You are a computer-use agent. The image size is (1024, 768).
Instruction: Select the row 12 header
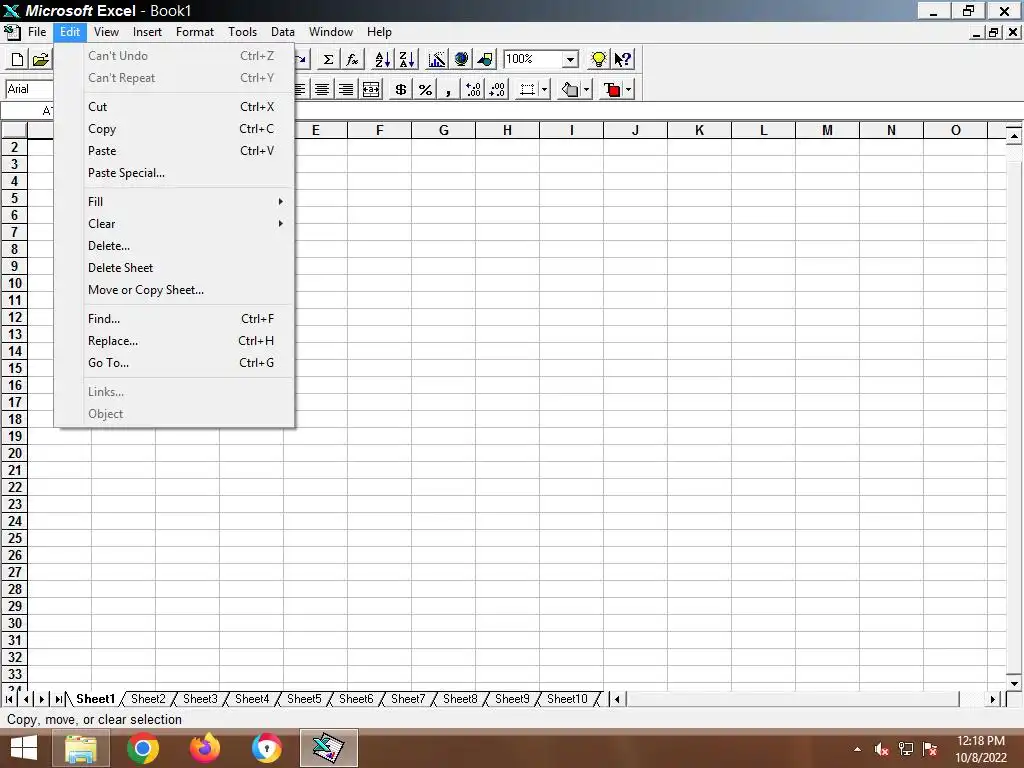pyautogui.click(x=14, y=317)
